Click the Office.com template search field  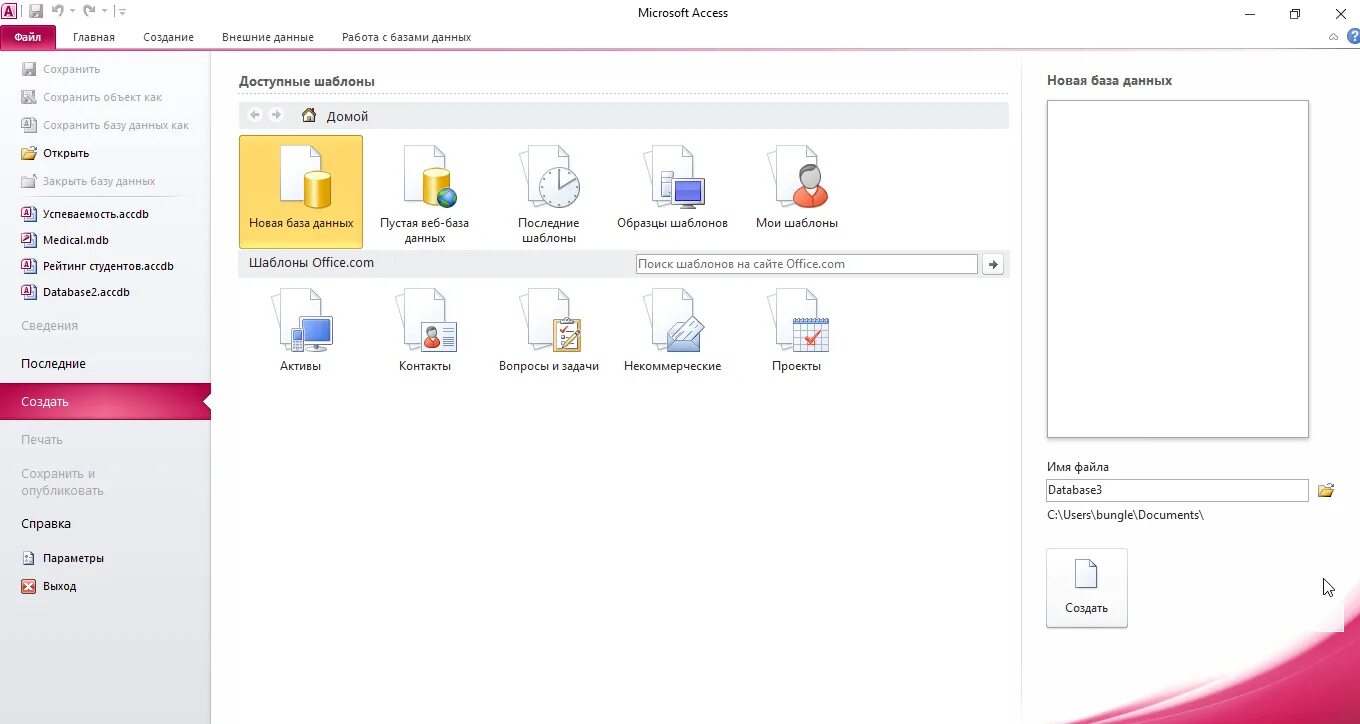pos(807,264)
